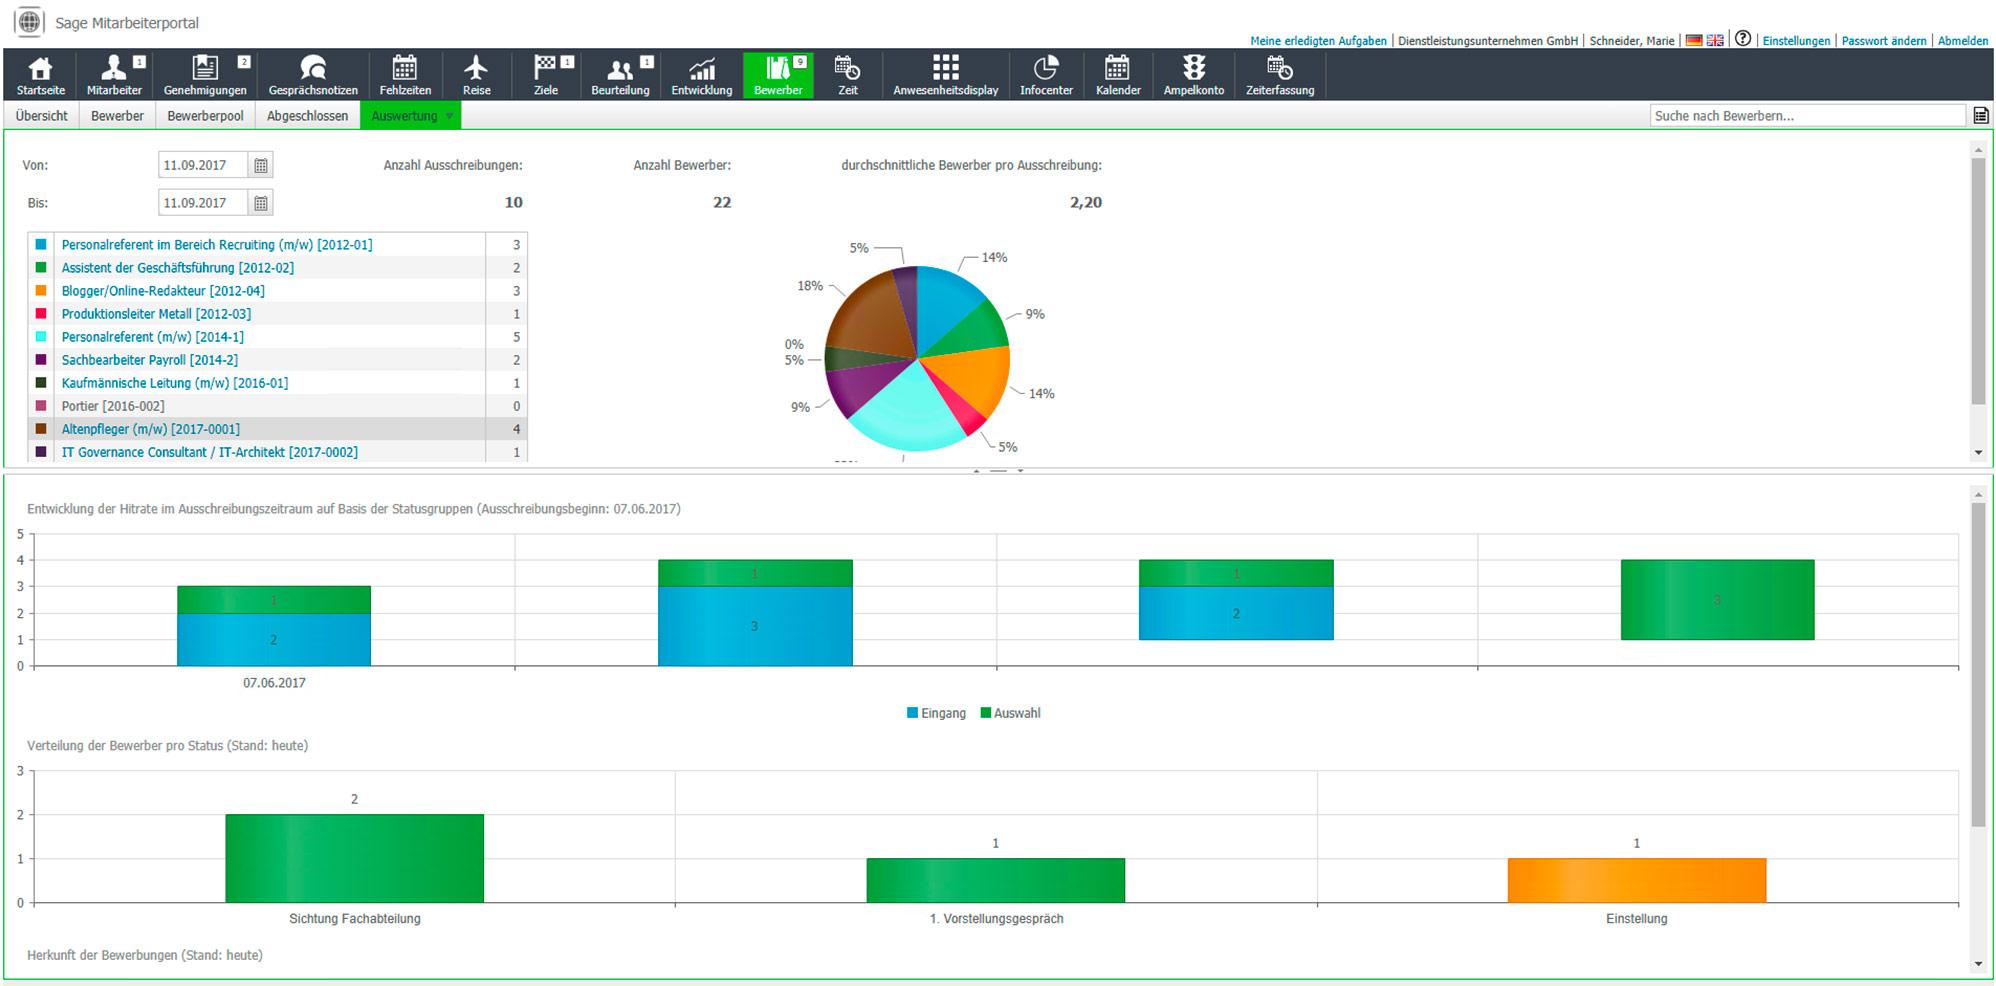
Task: Open Blogger/Online-Redakteur posting
Action: coord(163,291)
